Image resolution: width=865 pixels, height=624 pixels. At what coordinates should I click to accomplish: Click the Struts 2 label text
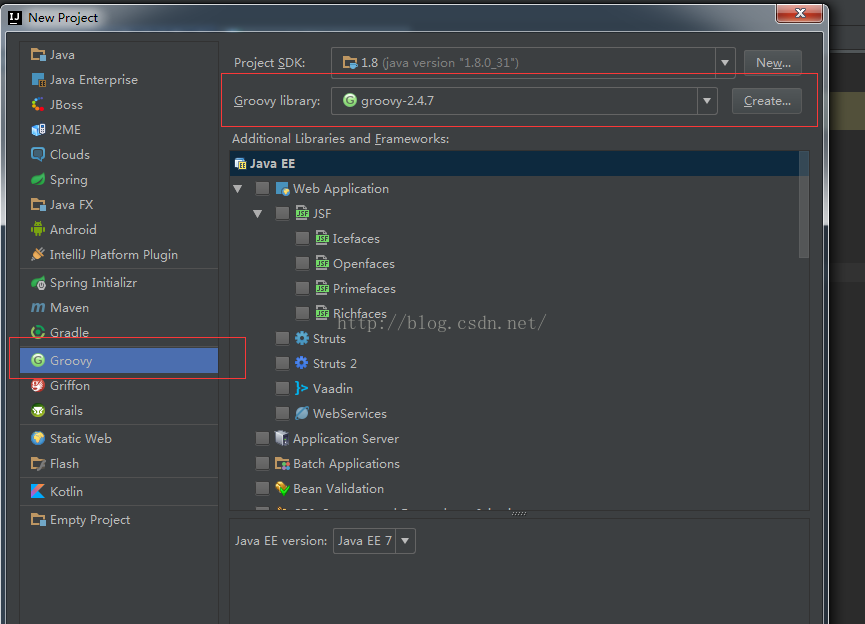point(335,364)
